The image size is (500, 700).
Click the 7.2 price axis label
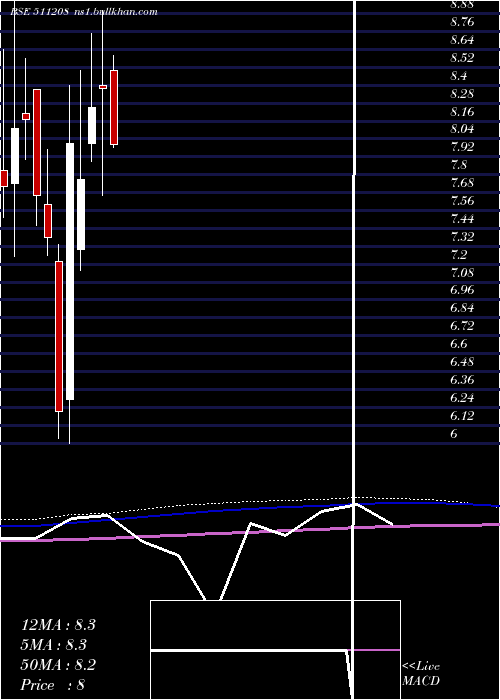(x=458, y=254)
